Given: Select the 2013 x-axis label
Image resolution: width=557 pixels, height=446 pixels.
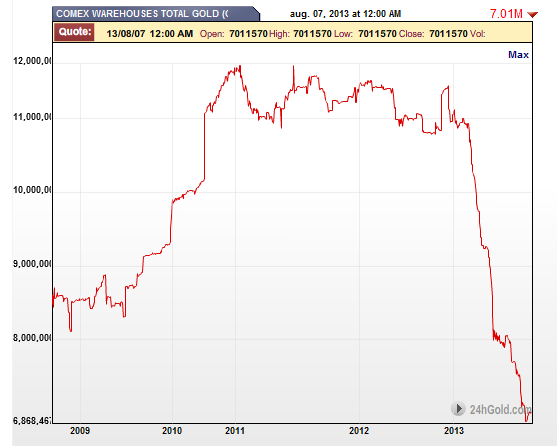Looking at the screenshot, I should point(454,431).
